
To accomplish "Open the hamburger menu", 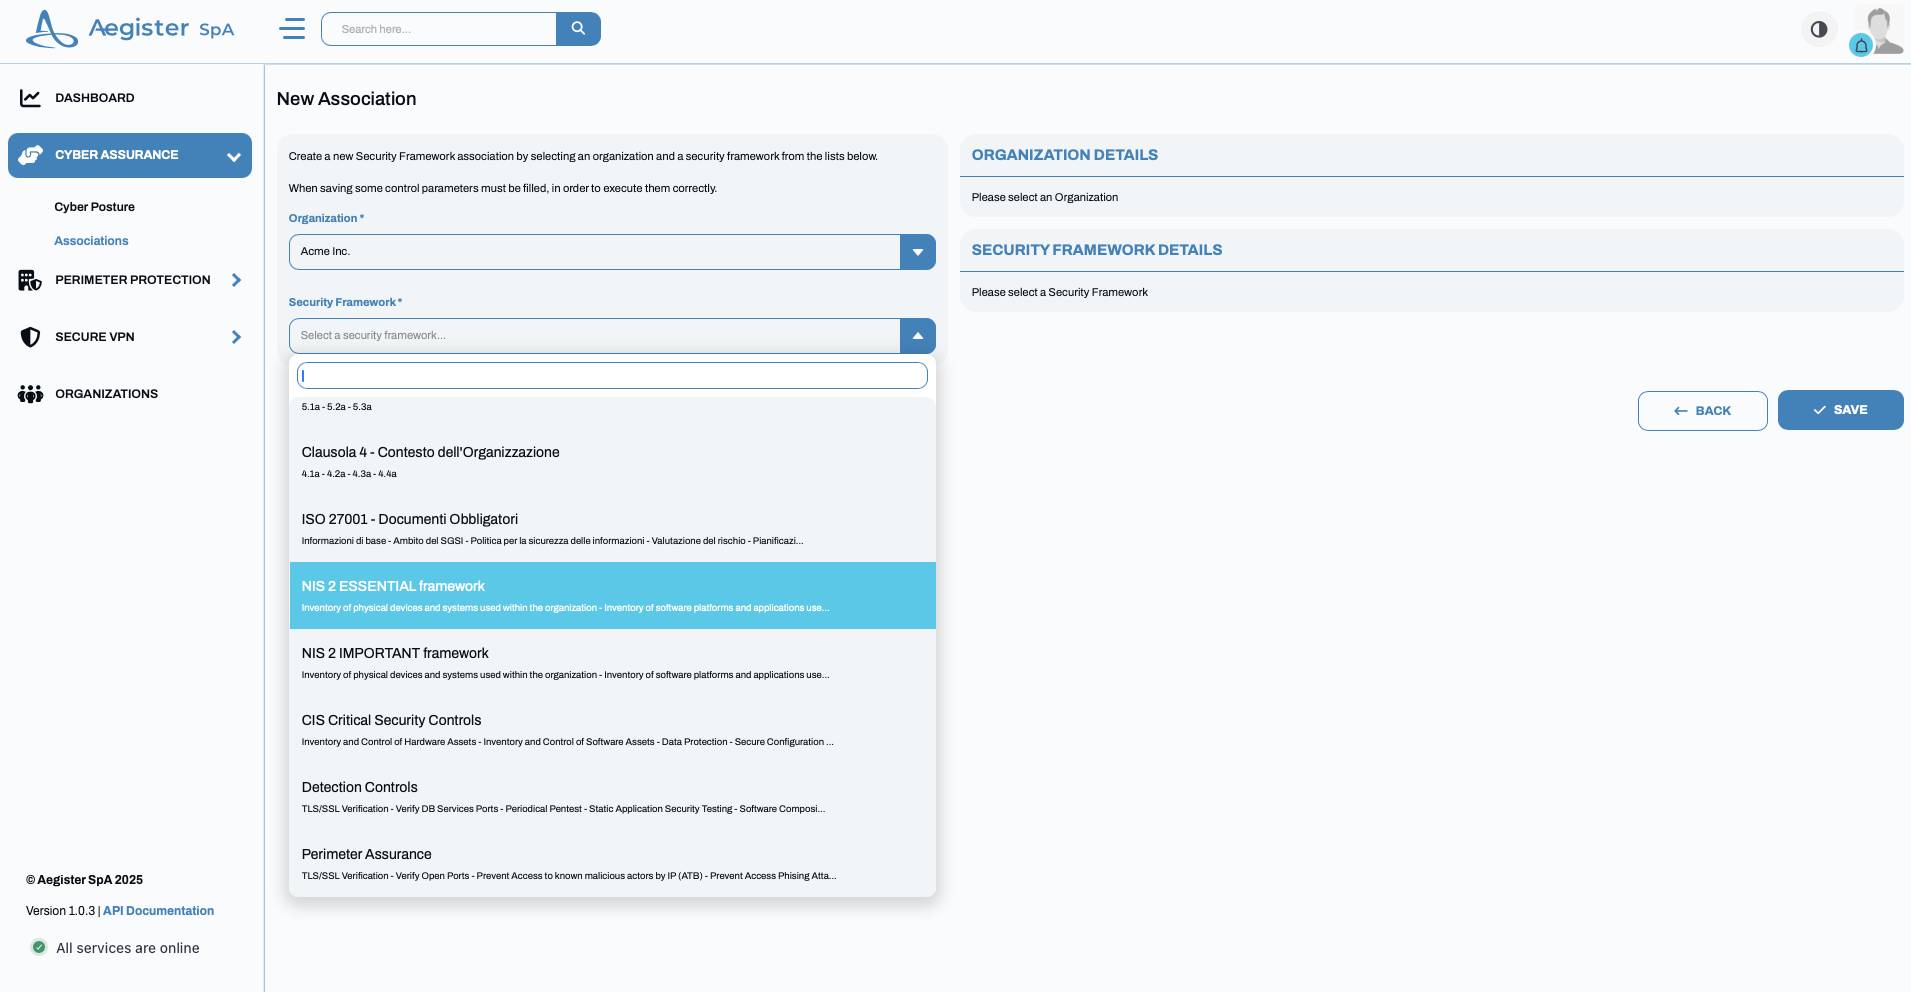I will pos(292,29).
